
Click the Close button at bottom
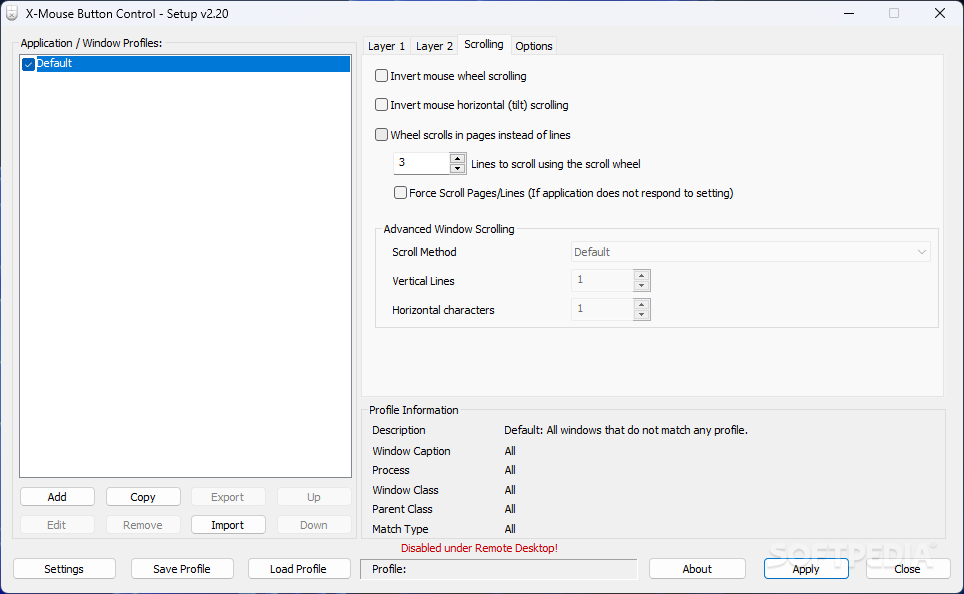tap(907, 569)
